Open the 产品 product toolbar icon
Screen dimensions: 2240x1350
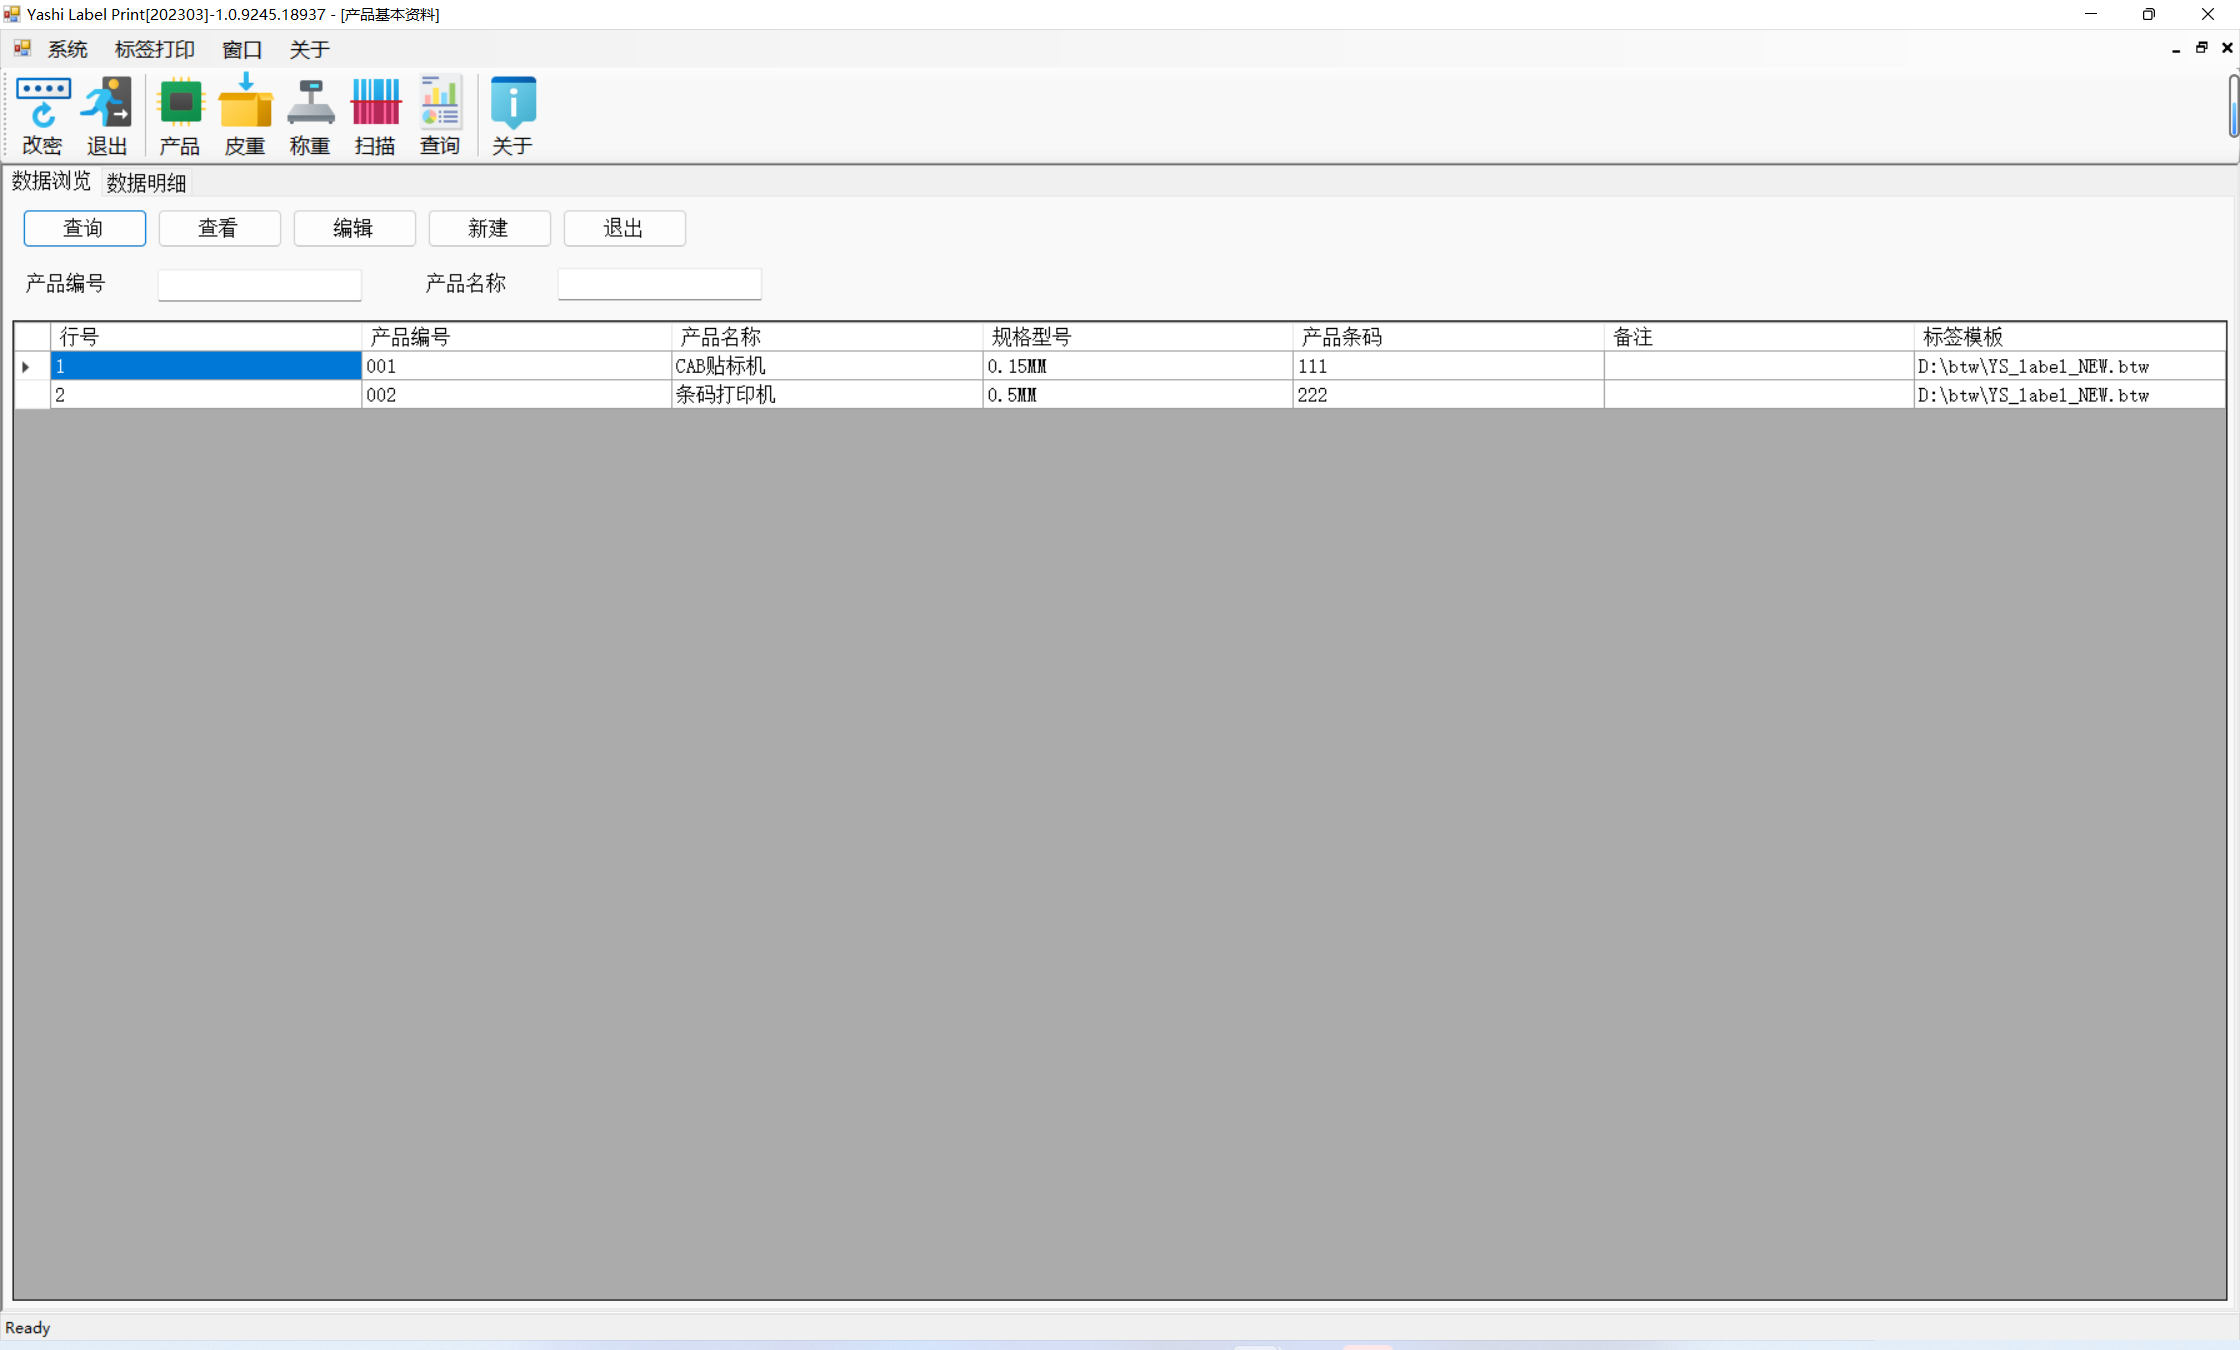click(x=180, y=116)
